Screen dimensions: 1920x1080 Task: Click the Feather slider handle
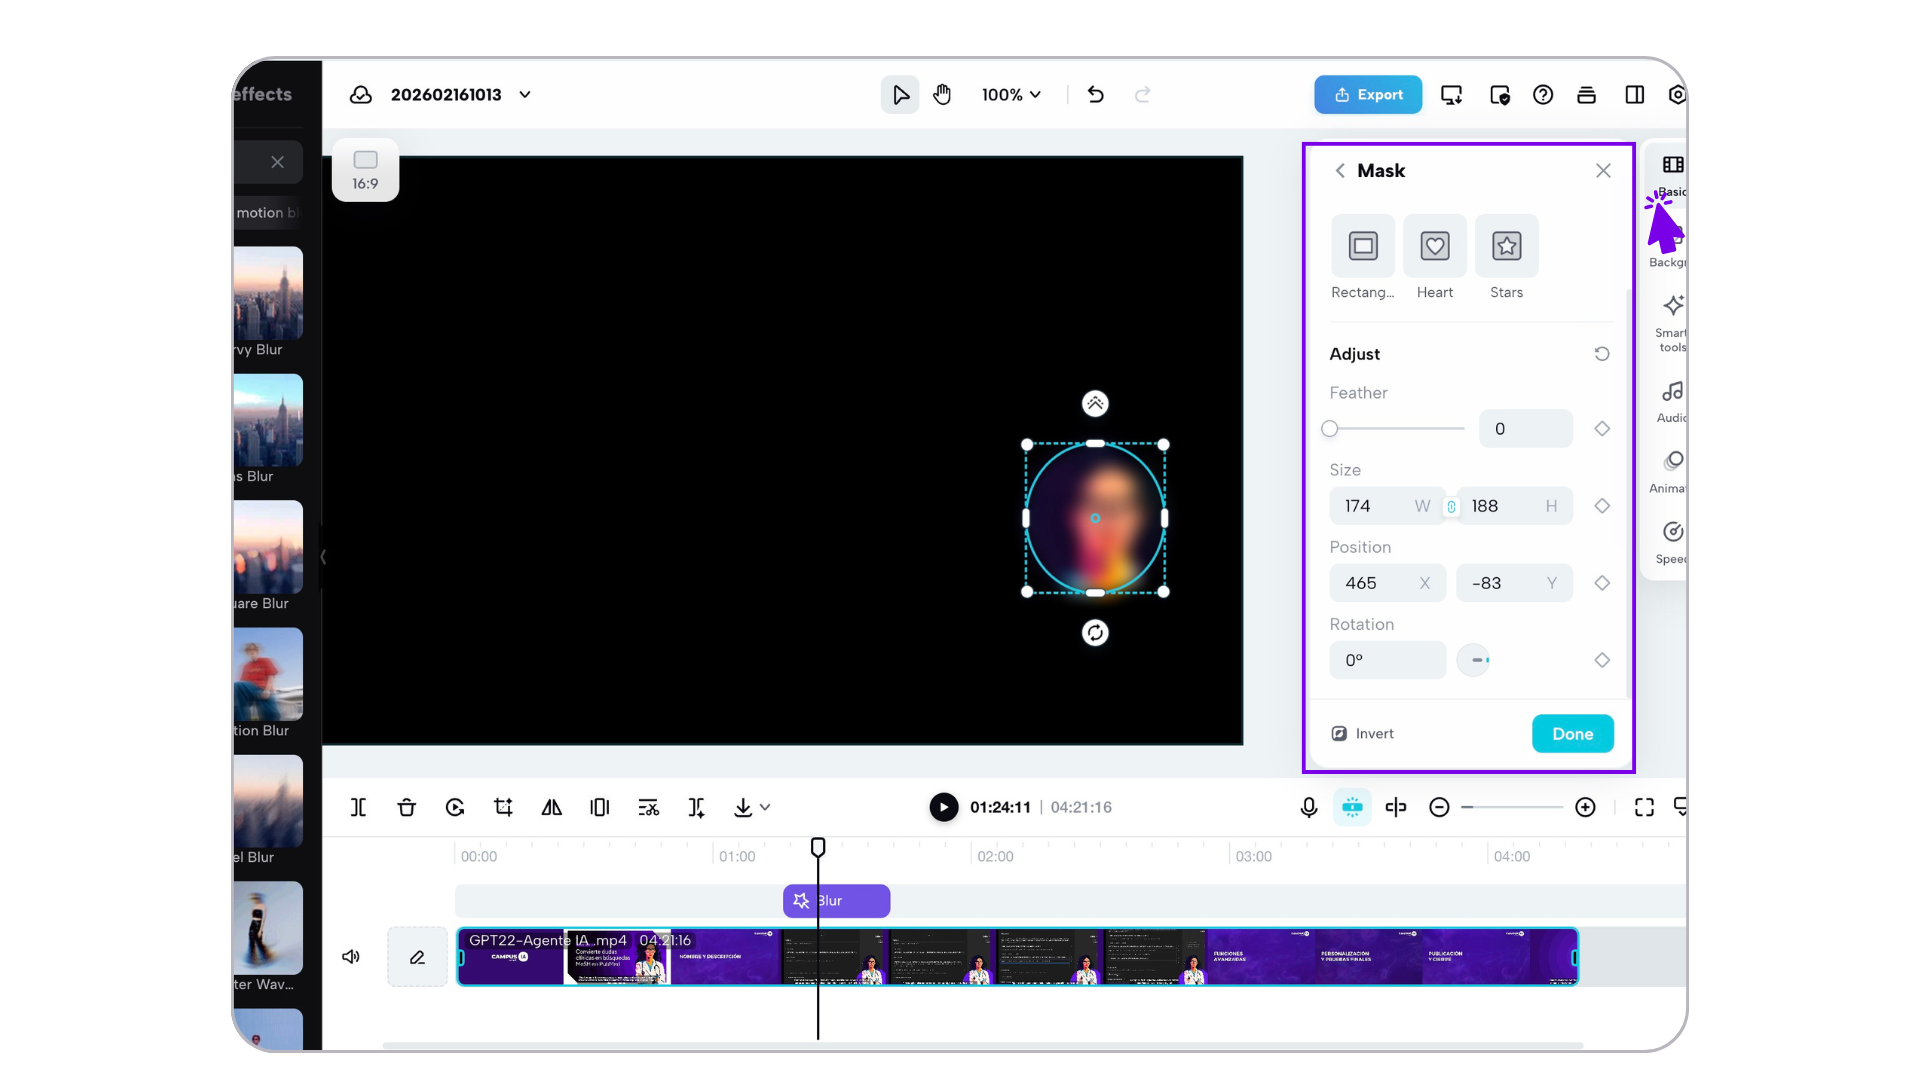[1330, 429]
